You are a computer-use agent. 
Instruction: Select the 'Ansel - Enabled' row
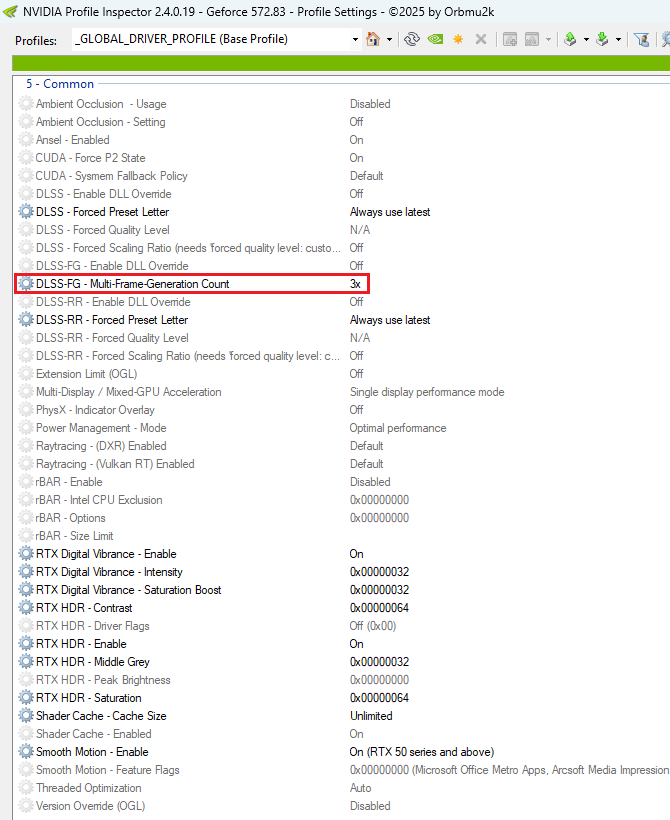(x=341, y=140)
